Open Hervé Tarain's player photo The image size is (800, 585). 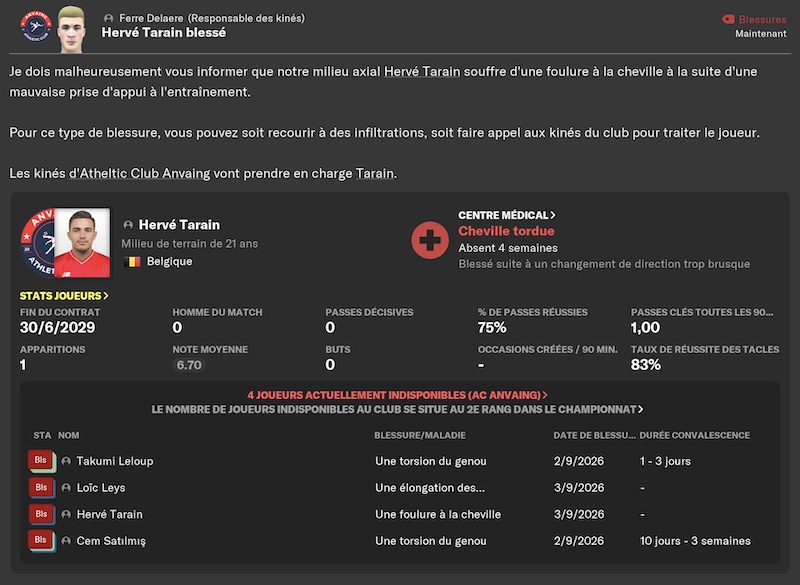(x=82, y=243)
